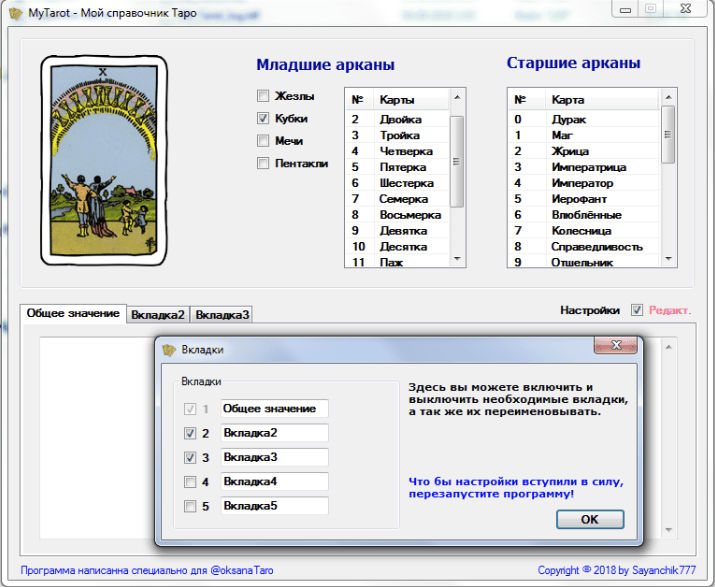715x587 pixels.
Task: Confirm dialog with OK button
Action: (x=590, y=519)
